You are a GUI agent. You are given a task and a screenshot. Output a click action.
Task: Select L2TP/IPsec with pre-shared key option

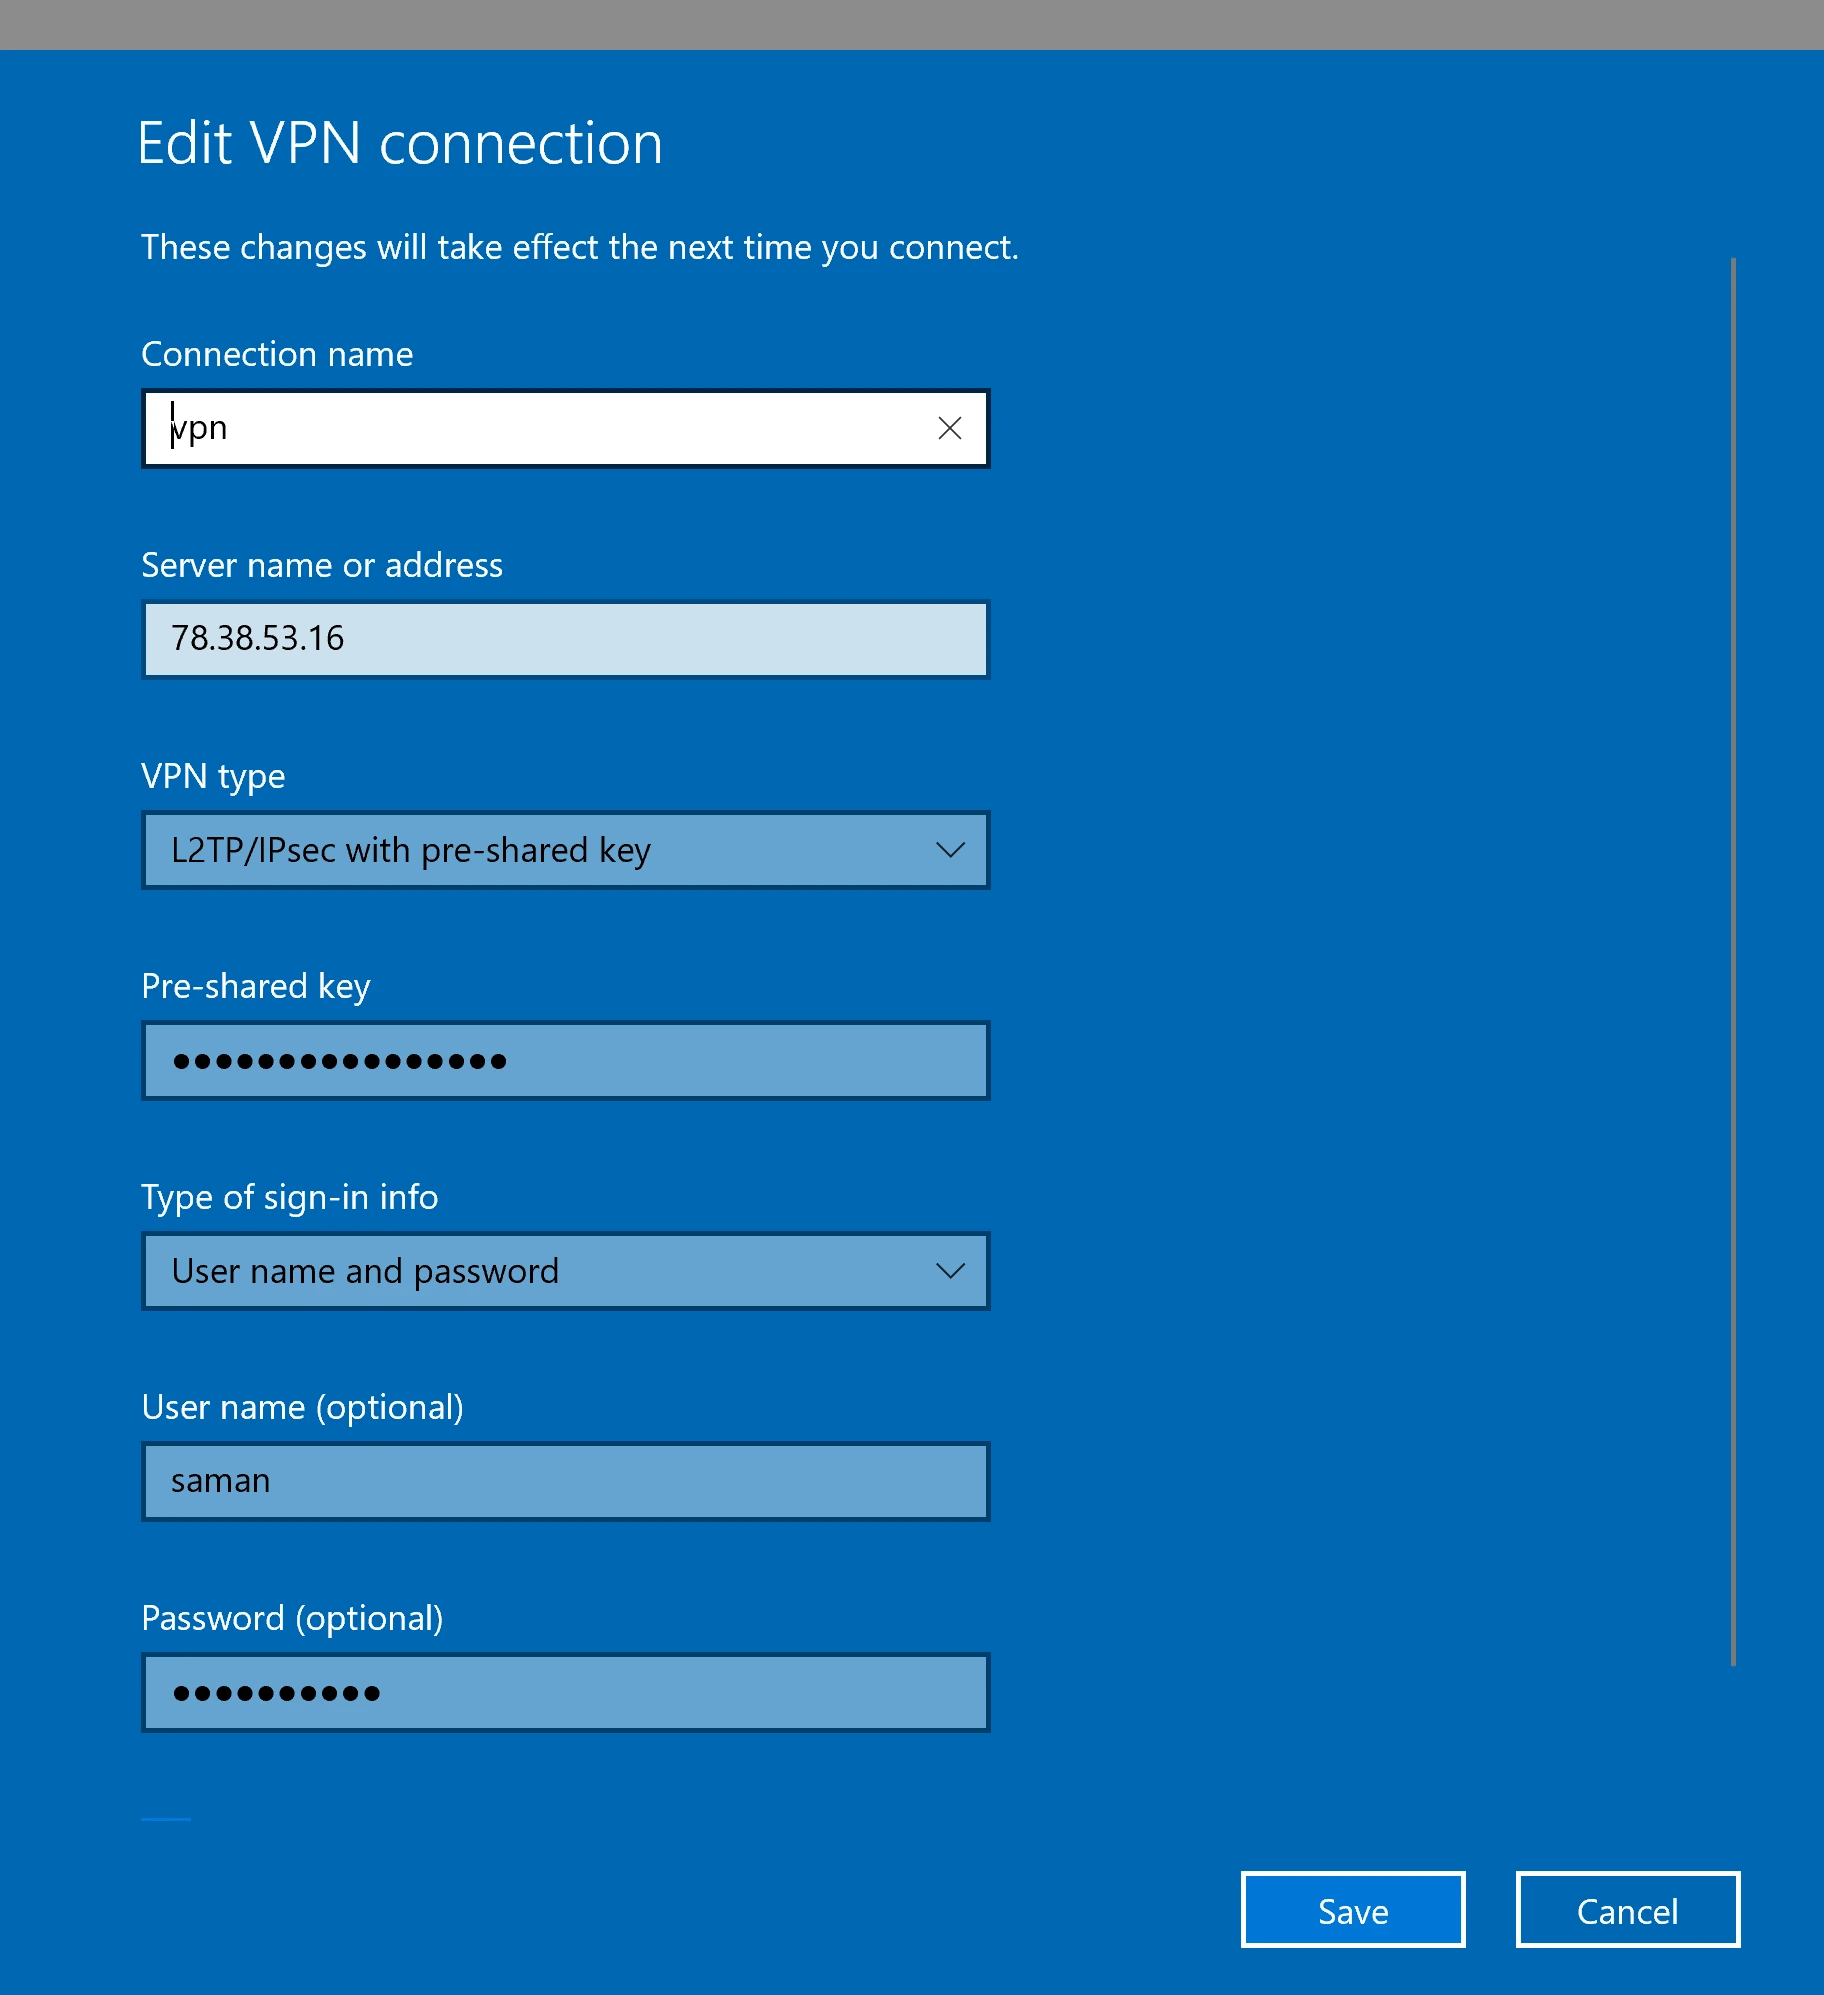(x=409, y=850)
